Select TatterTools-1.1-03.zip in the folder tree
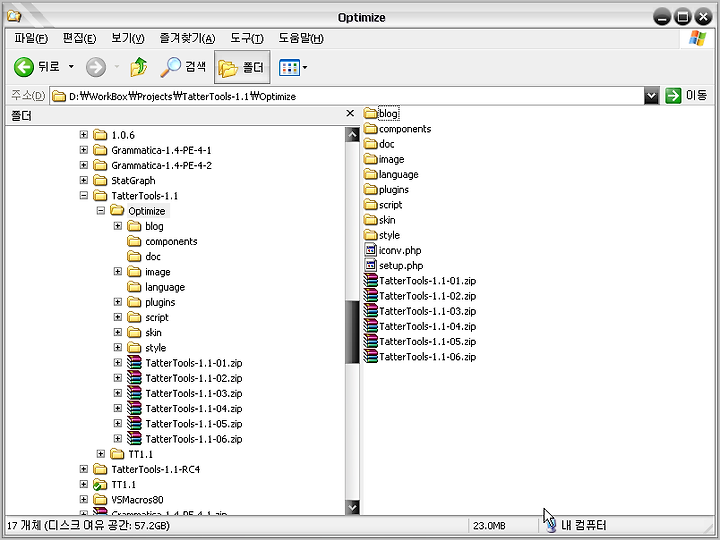The height and width of the screenshot is (540, 720). 194,394
